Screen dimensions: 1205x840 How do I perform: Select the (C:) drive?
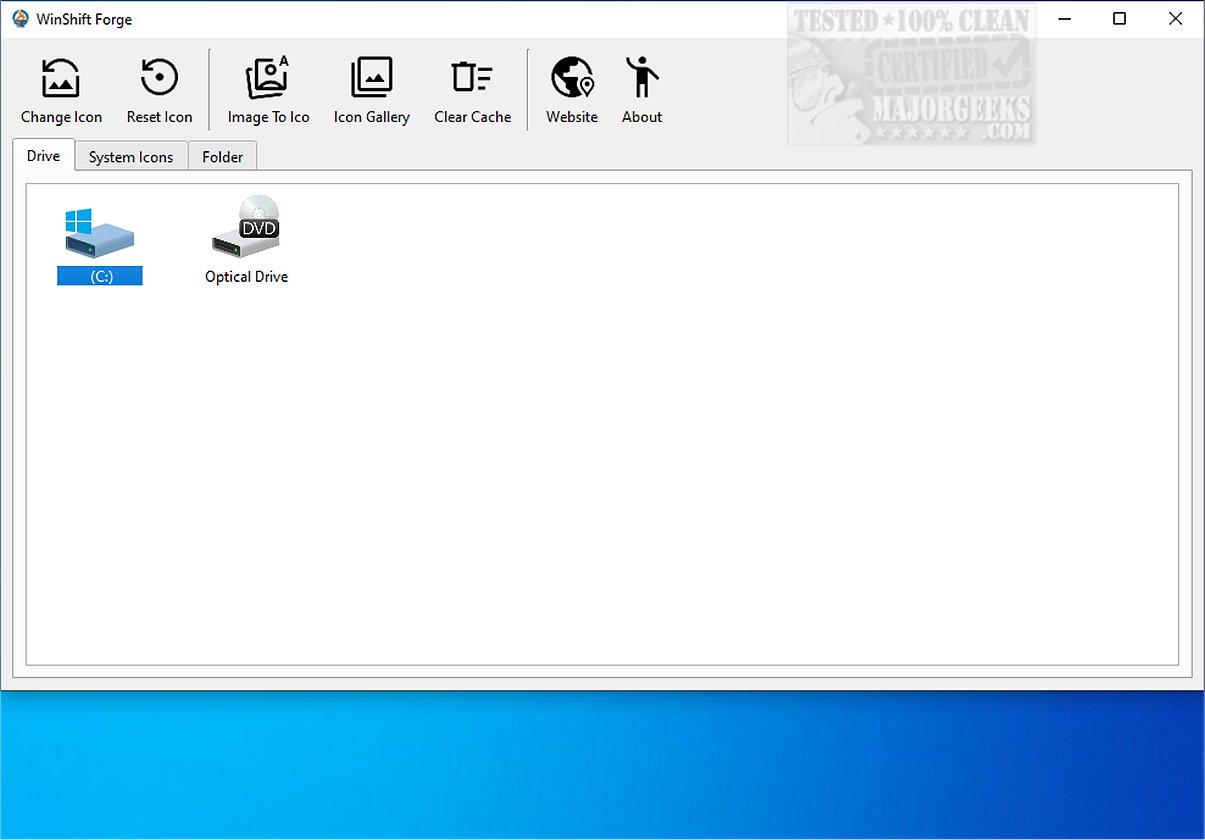click(x=99, y=235)
